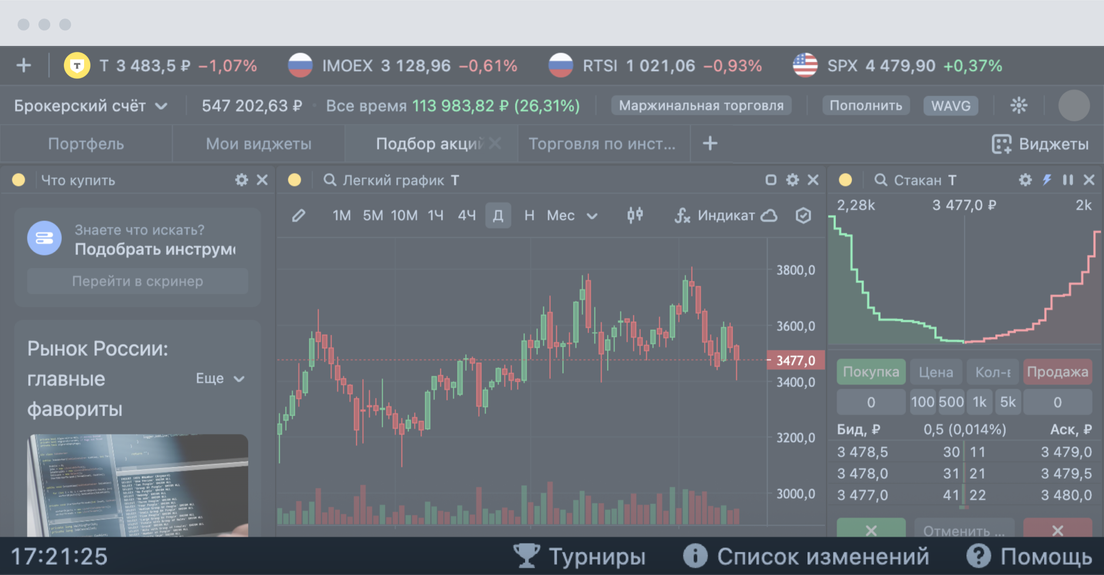Image resolution: width=1104 pixels, height=575 pixels.
Task: Select the pencil drawing tool on chart
Action: 299,215
